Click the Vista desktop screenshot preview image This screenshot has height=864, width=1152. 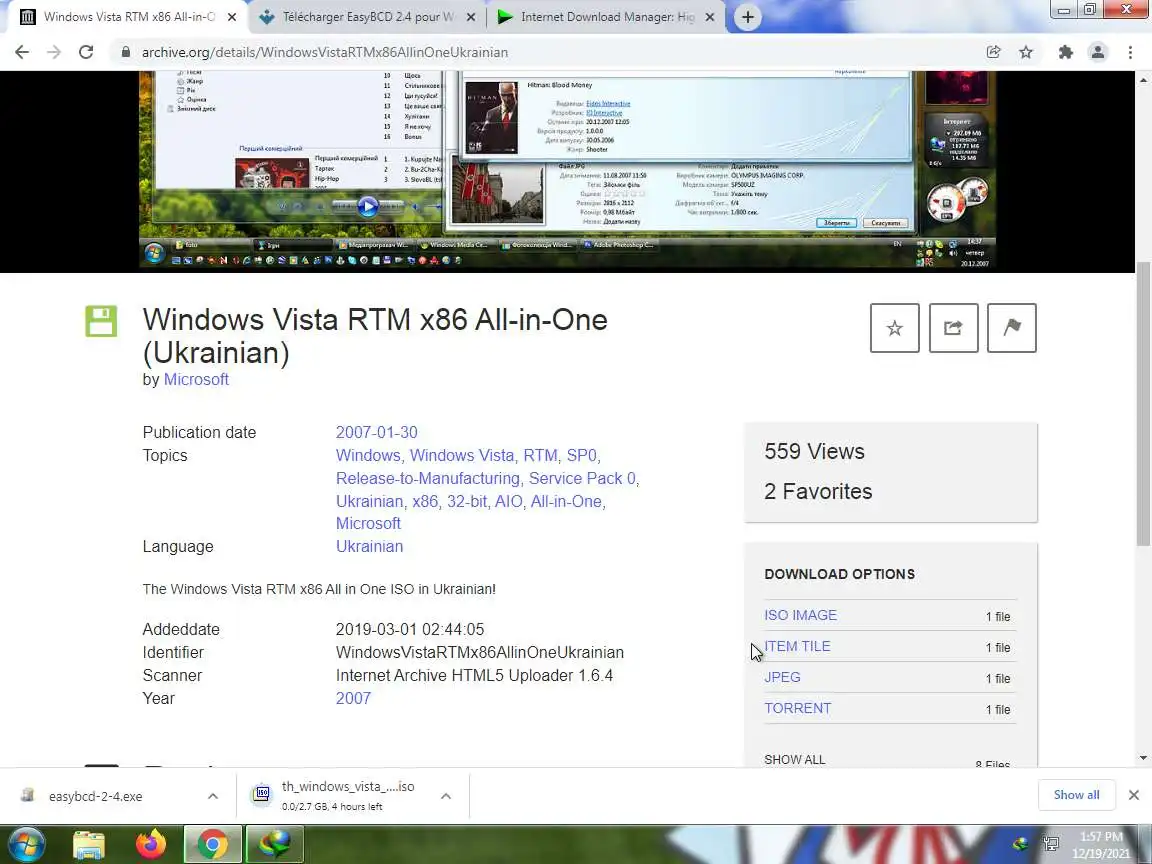point(567,170)
